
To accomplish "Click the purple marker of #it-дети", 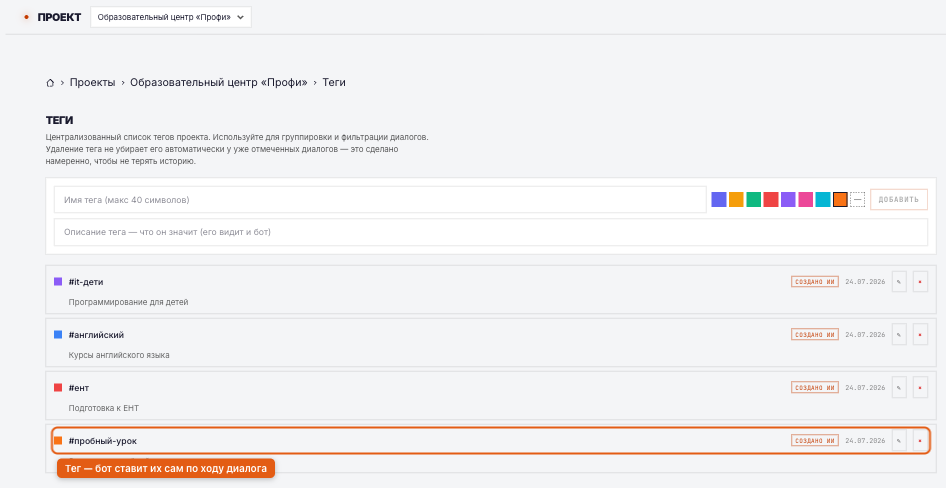I will (58, 281).
